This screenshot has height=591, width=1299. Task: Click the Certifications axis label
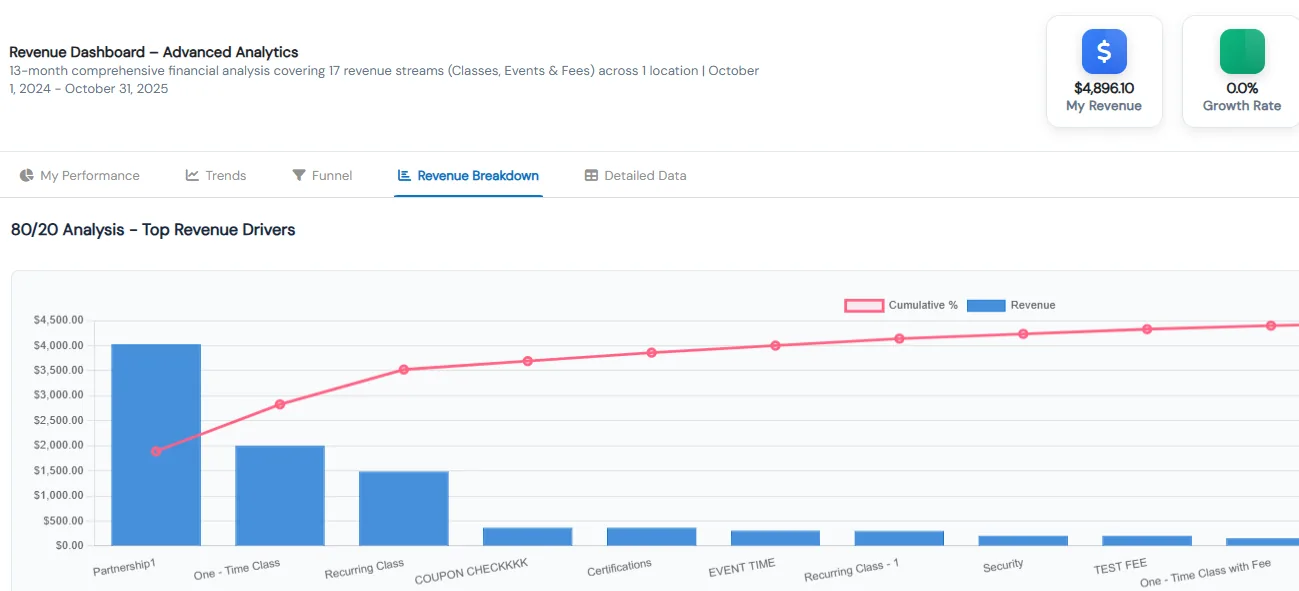click(619, 567)
